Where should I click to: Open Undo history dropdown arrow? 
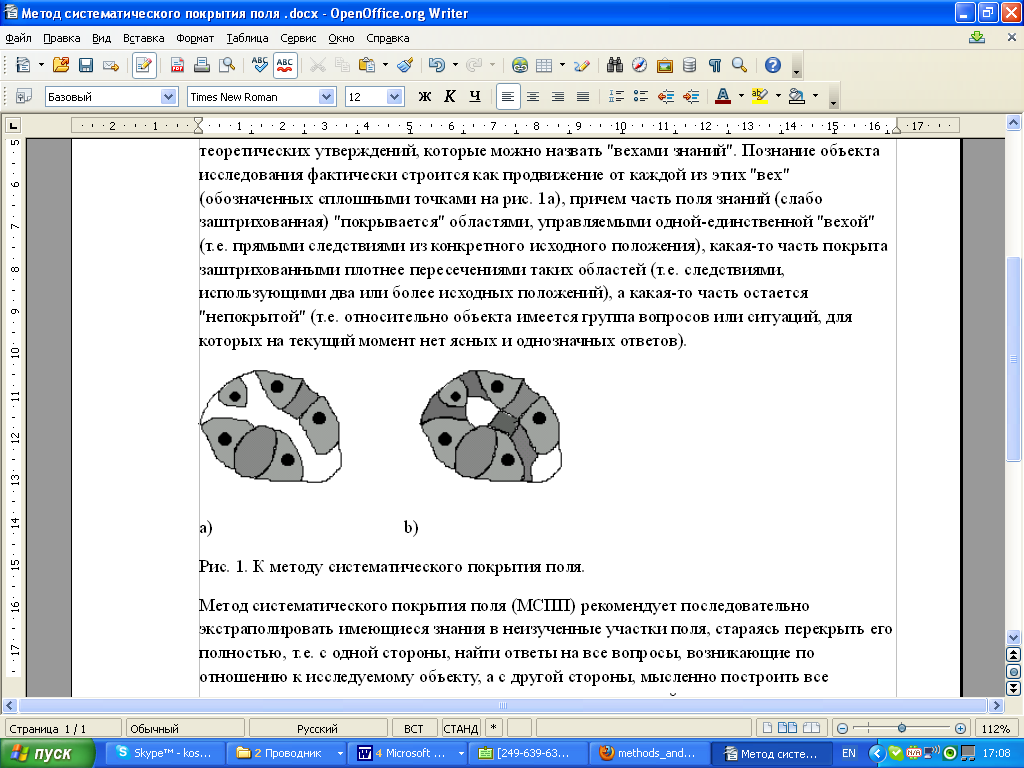click(455, 65)
